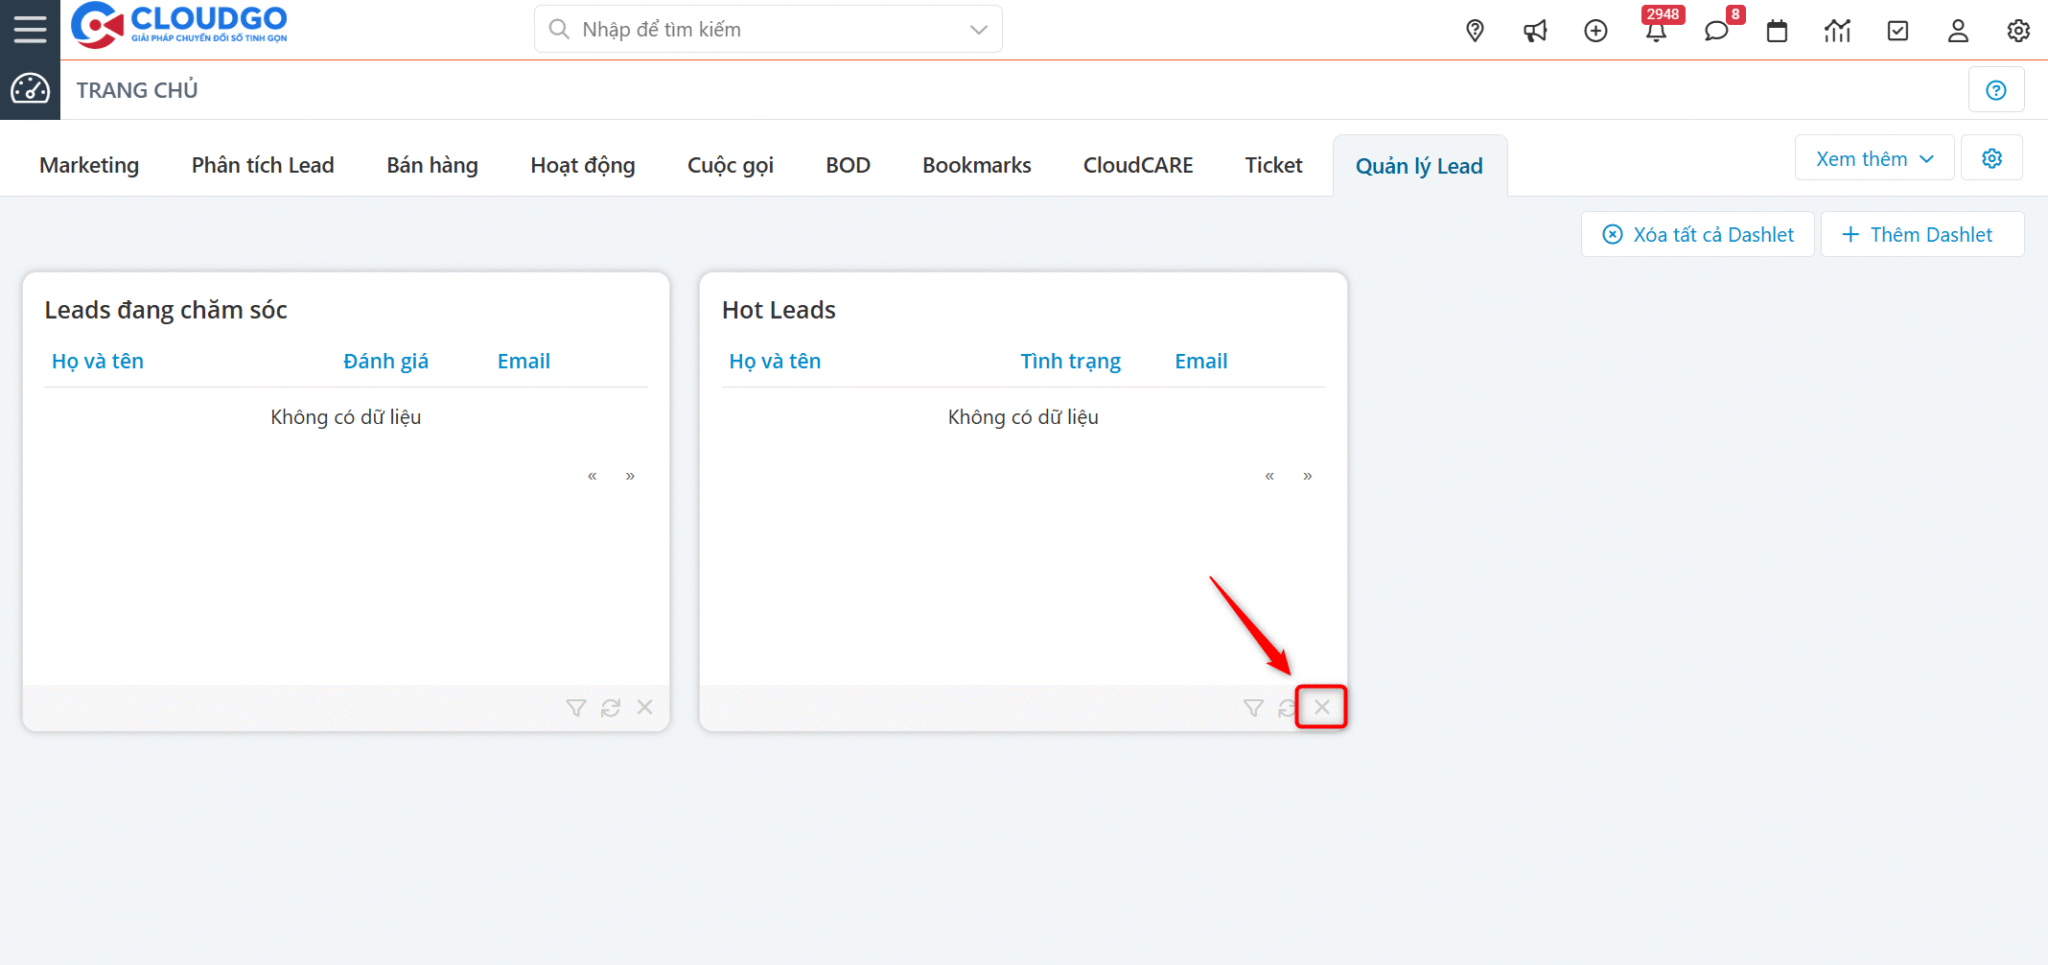The width and height of the screenshot is (2048, 965).
Task: Open the user profile icon
Action: pyautogui.click(x=1958, y=31)
